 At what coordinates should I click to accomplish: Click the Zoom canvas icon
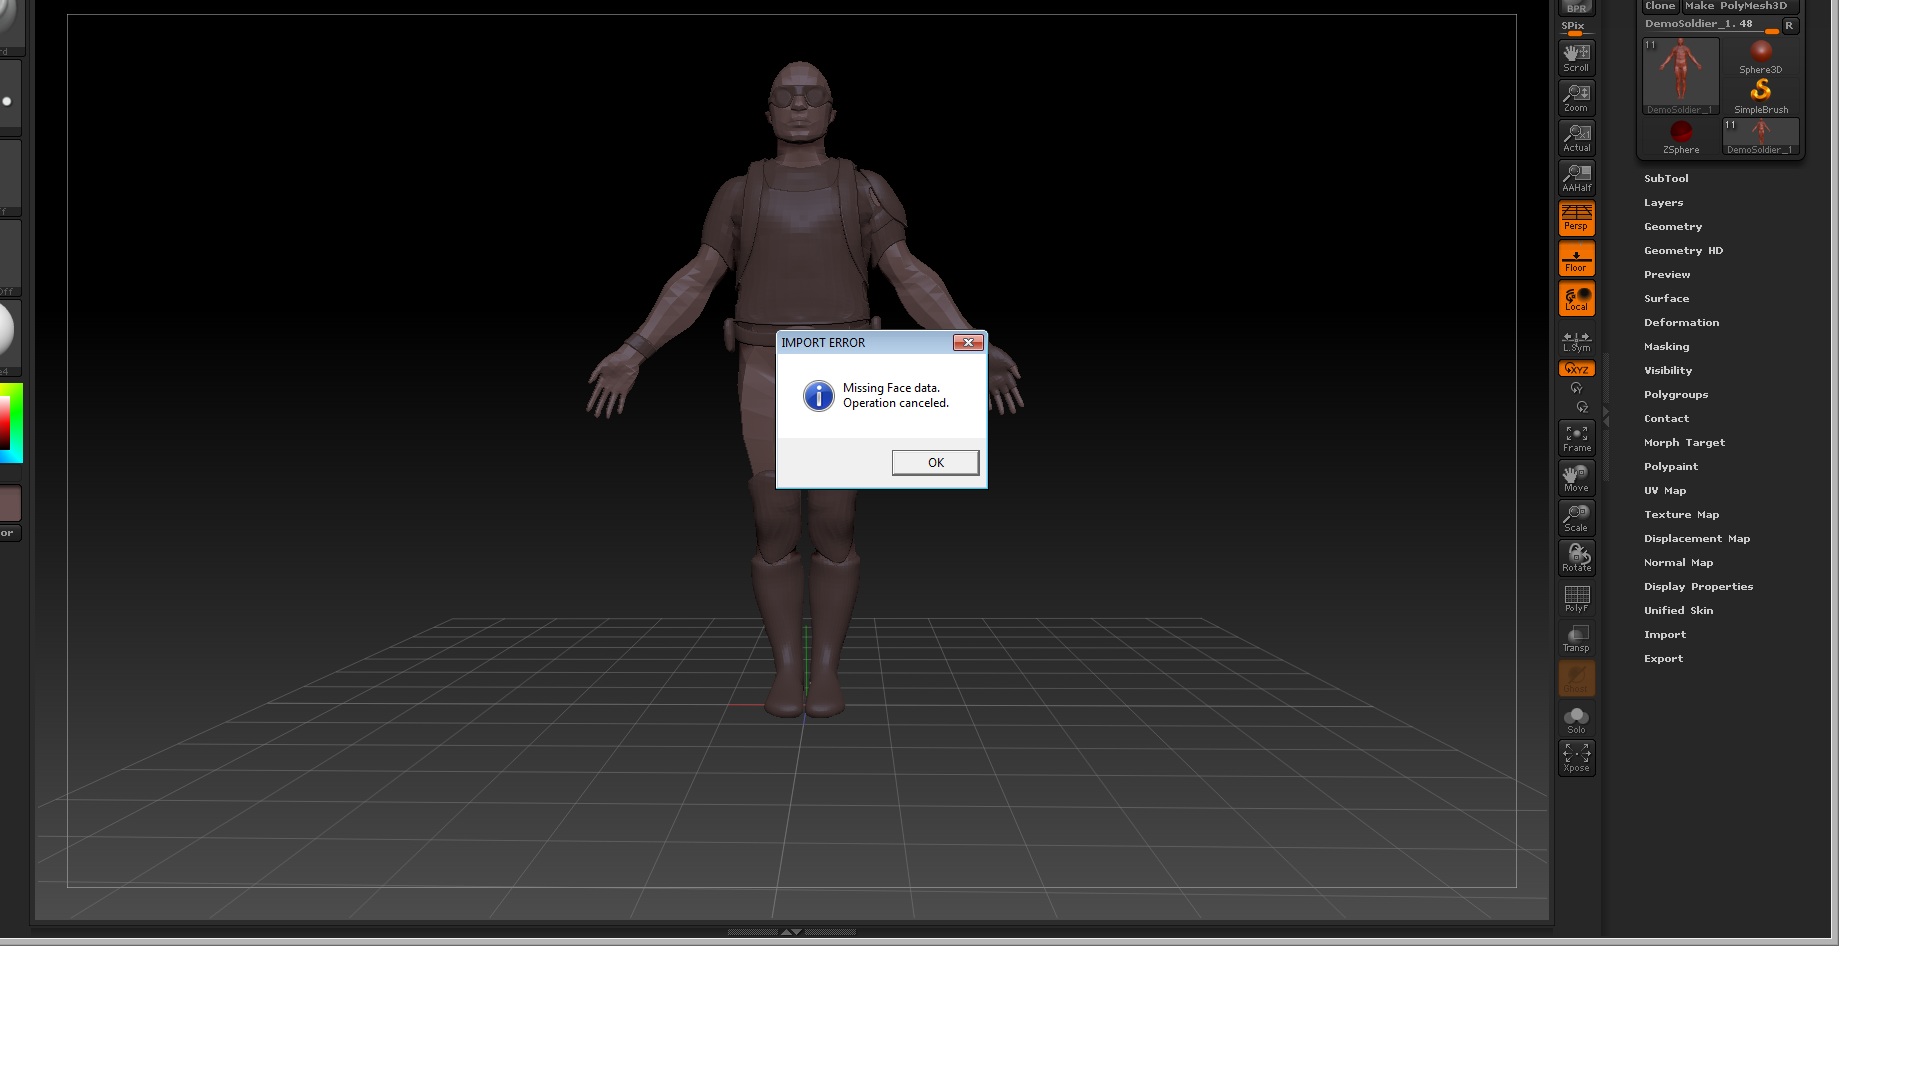point(1576,98)
